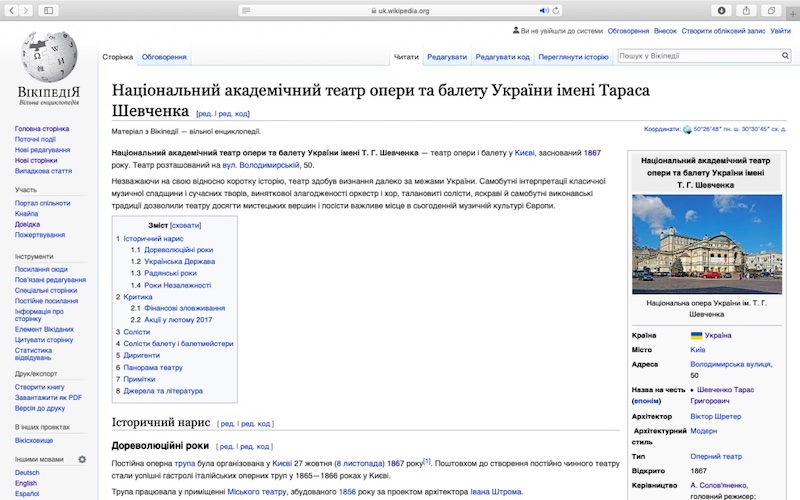Screen dimensions: 800x500
Task: Open the Редагувати код tab
Action: [x=503, y=57]
